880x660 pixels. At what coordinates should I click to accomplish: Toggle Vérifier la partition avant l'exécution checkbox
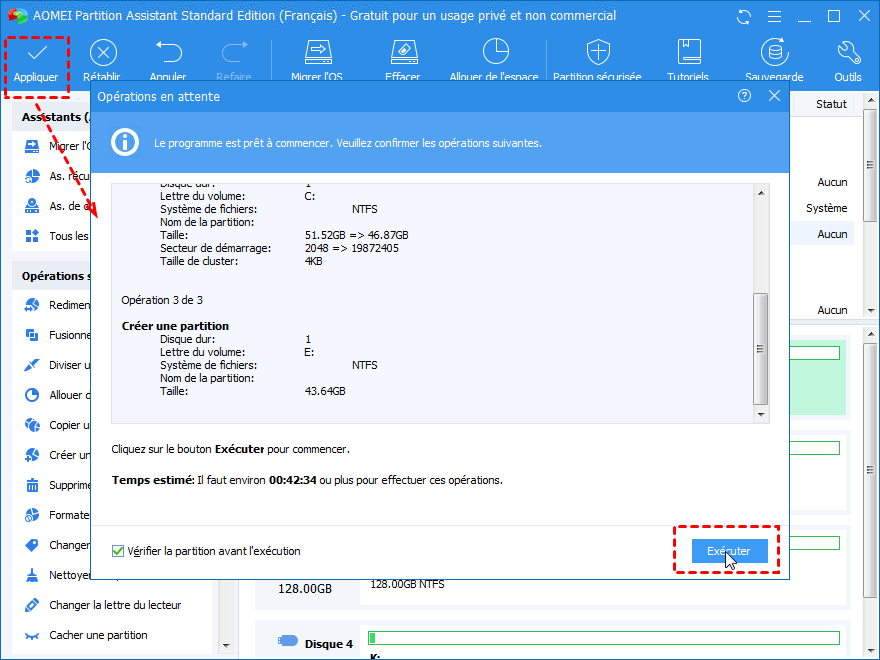[x=118, y=551]
